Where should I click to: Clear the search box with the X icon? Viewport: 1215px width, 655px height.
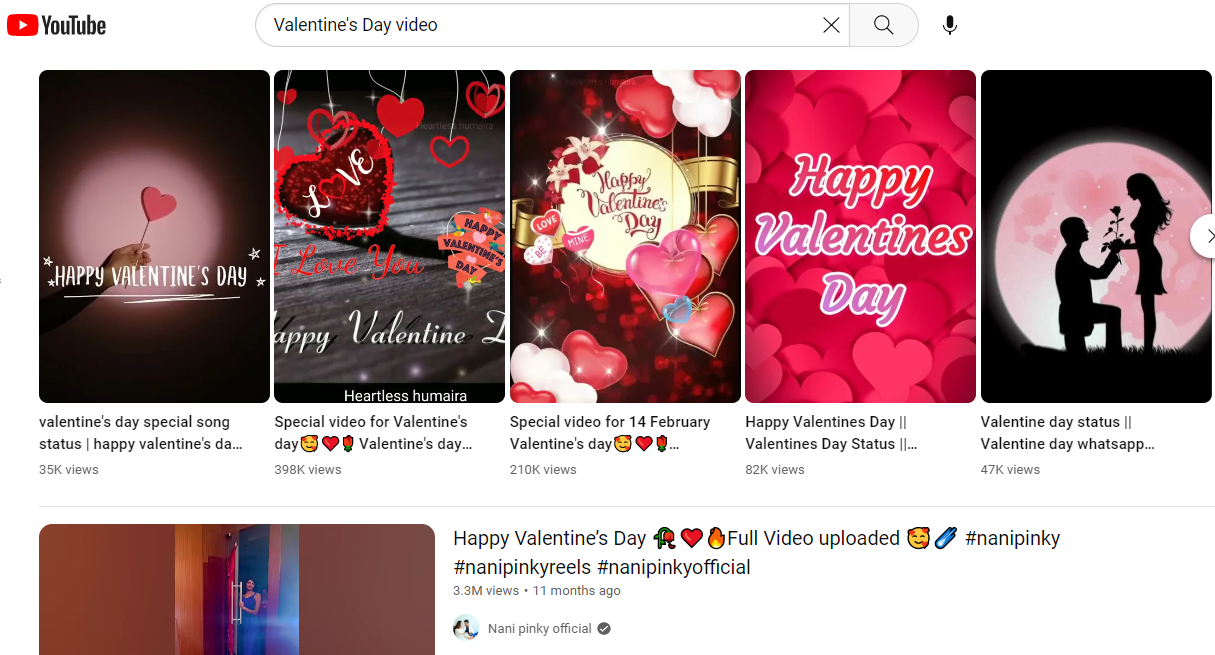point(830,25)
